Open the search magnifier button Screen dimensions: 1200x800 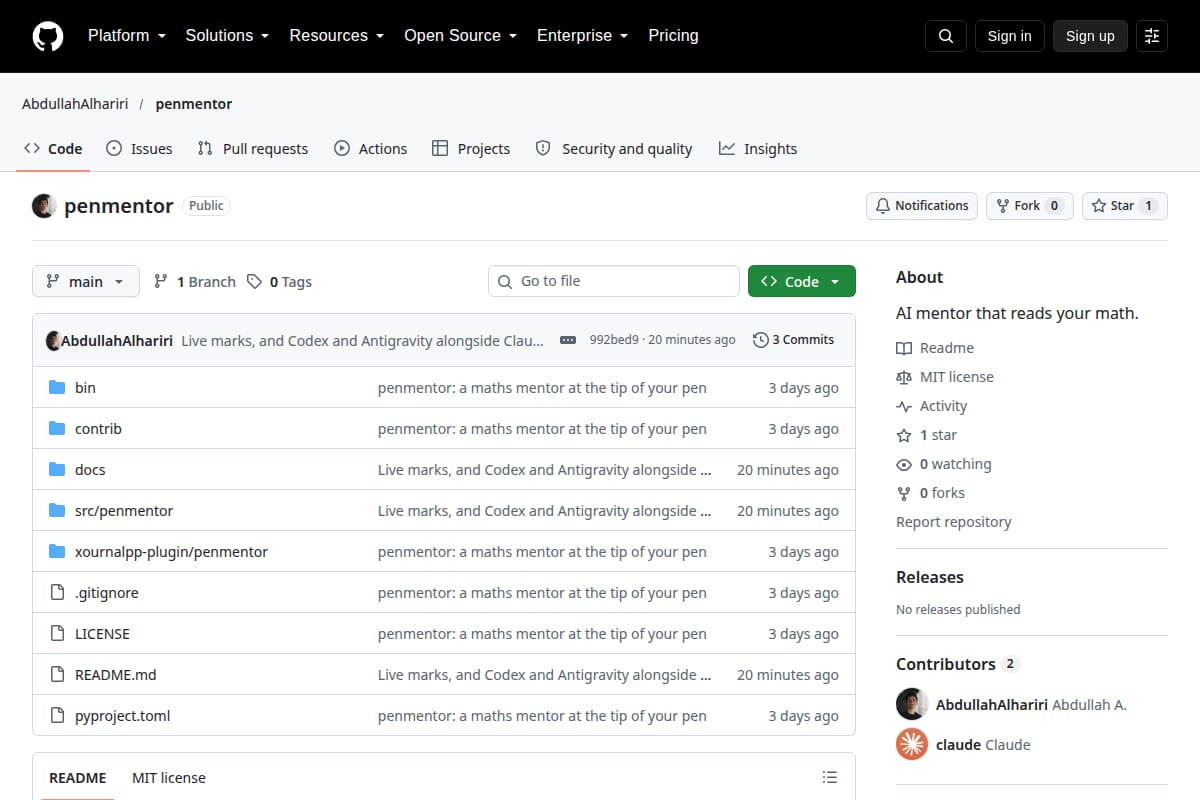tap(946, 36)
